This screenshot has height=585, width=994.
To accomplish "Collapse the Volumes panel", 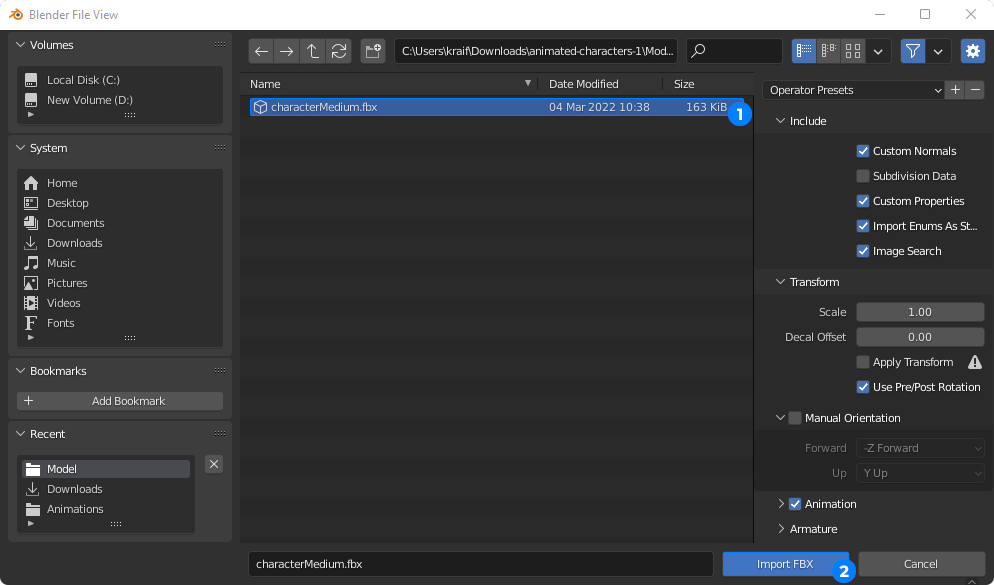I will [x=21, y=45].
